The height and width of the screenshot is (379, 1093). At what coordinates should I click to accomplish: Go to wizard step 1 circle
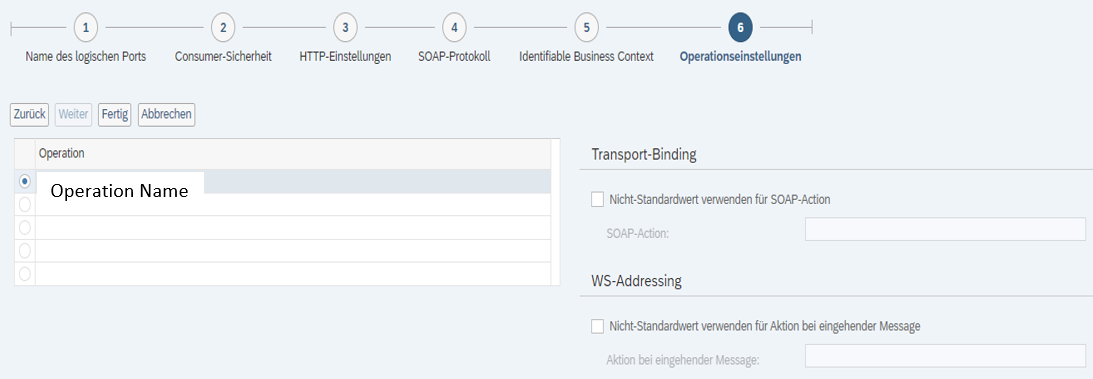click(x=86, y=28)
